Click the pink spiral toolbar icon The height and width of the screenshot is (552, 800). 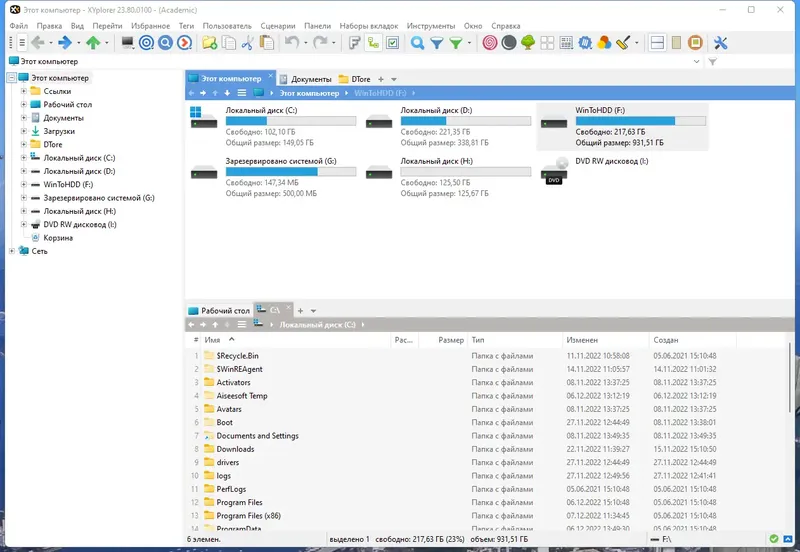click(490, 43)
